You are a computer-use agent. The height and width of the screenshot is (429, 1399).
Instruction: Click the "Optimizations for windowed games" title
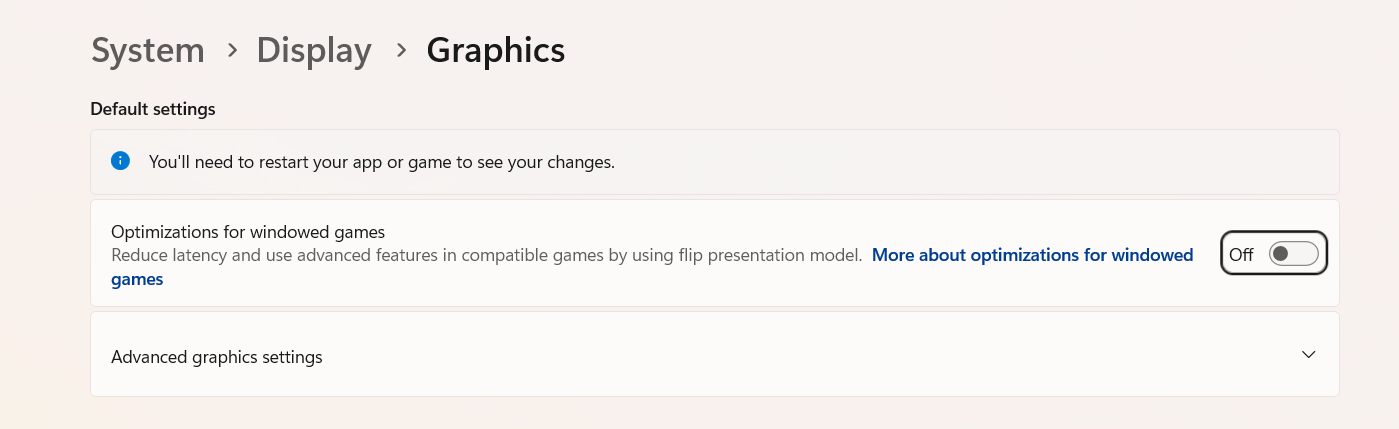coord(248,232)
